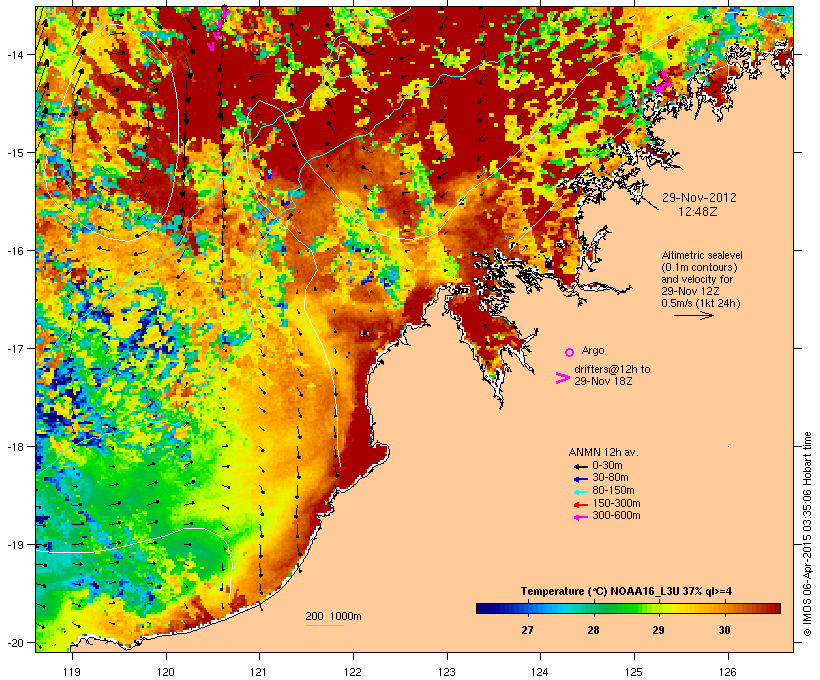The height and width of the screenshot is (680, 820).
Task: Click the magenta Argo circle symbol
Action: (570, 352)
